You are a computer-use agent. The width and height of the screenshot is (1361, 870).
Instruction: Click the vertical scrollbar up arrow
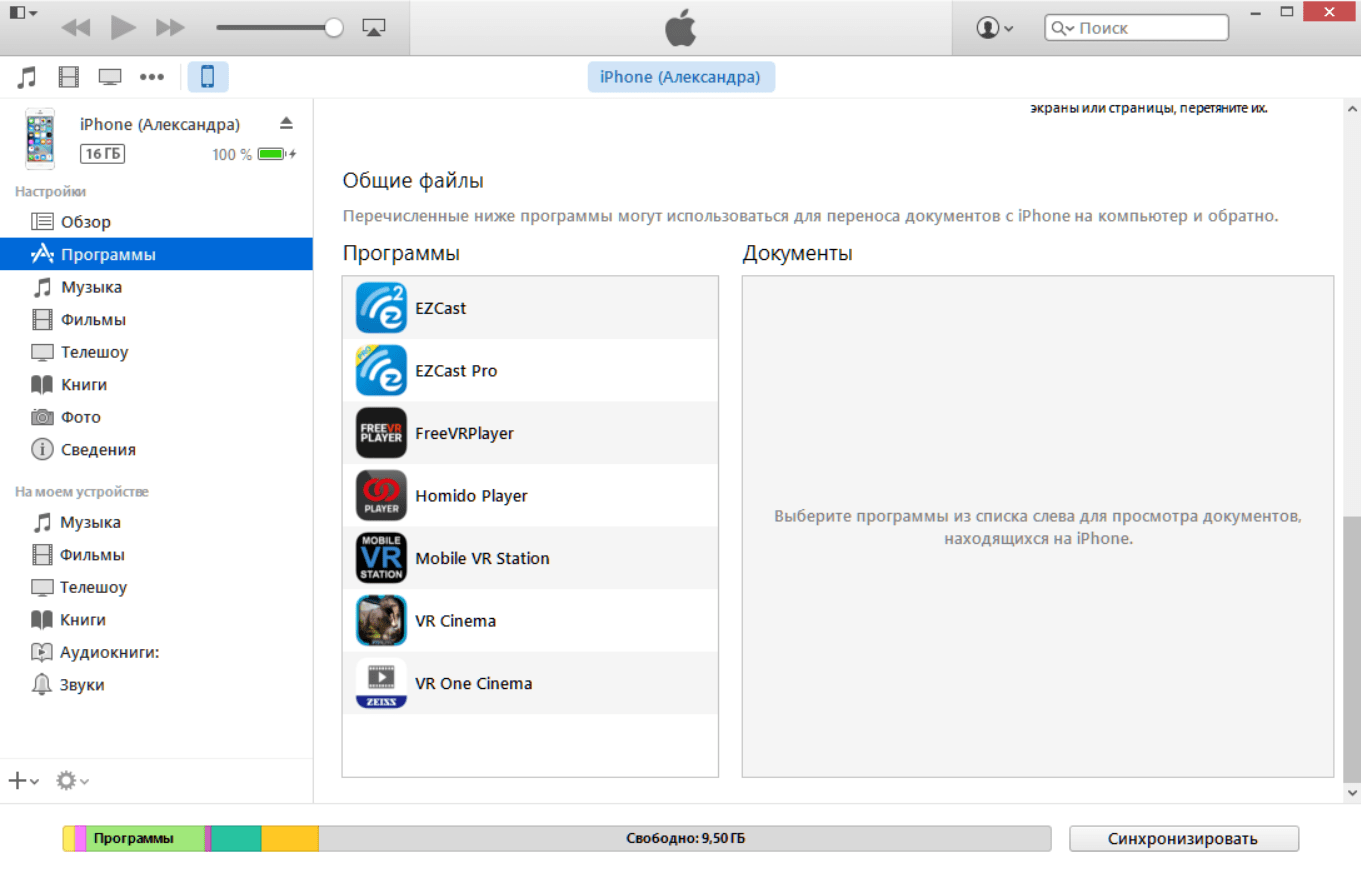[1352, 108]
